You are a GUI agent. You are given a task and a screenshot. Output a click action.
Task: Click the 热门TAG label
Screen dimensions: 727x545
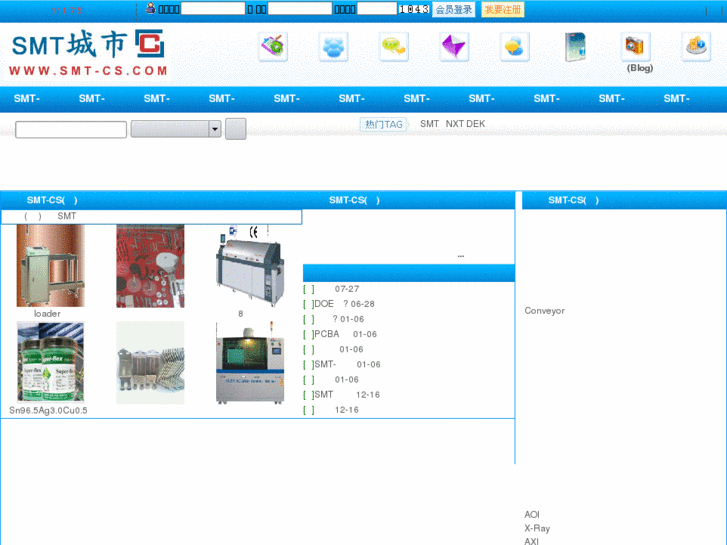tap(384, 124)
